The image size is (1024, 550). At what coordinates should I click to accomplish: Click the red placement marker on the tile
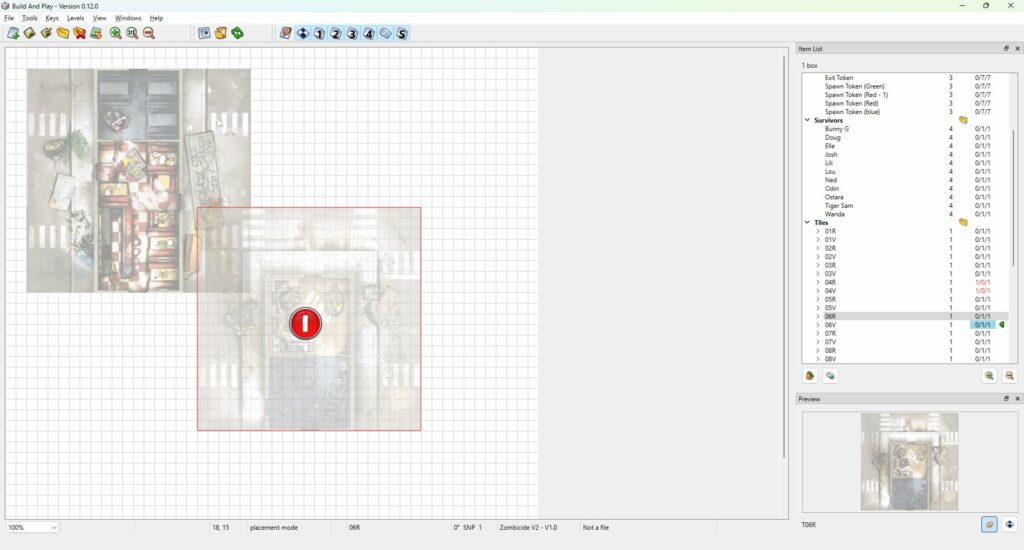(305, 323)
